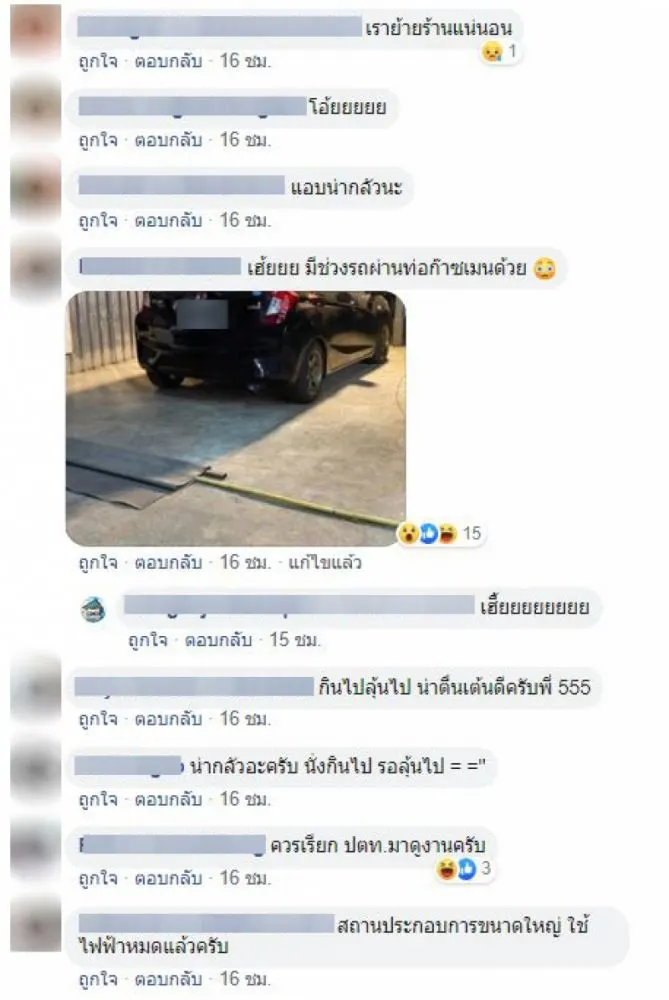Click the sad reaction icon on the first comment
This screenshot has width=669, height=1000.
coord(492,51)
